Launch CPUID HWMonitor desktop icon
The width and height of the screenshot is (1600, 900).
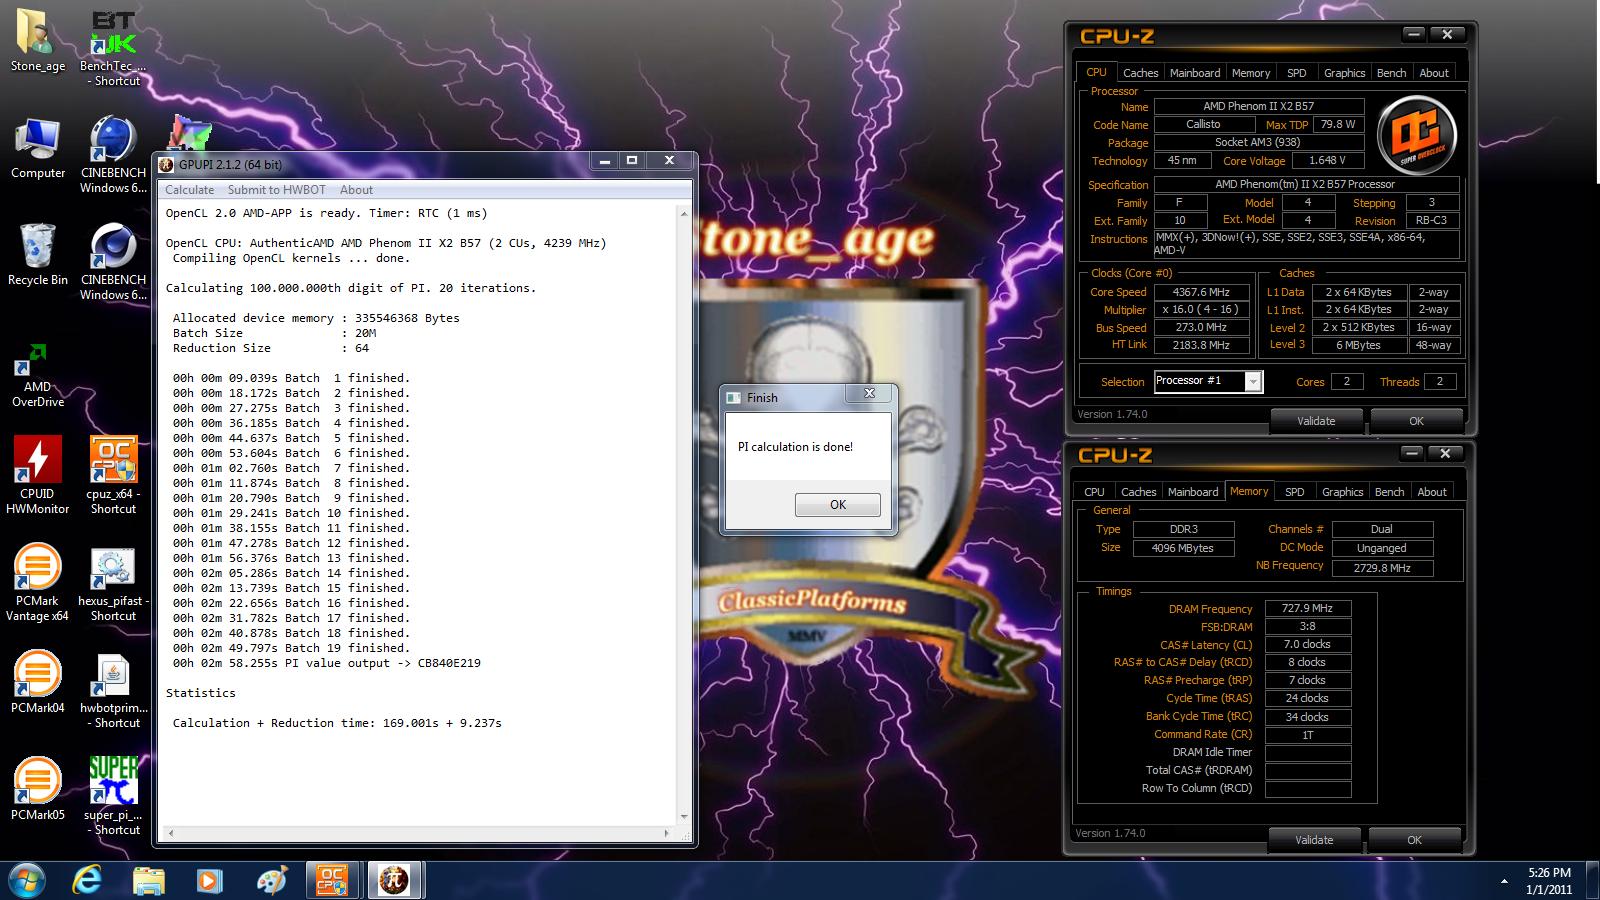(37, 476)
